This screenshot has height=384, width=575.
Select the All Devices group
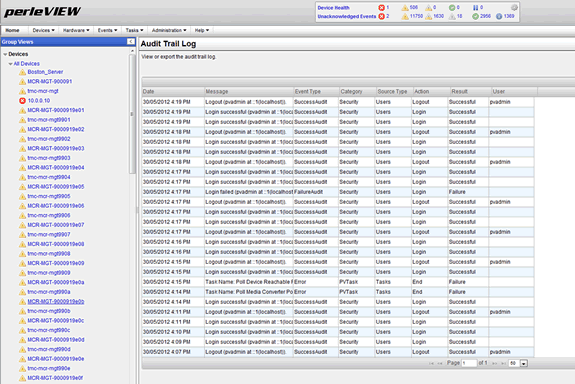pos(26,64)
